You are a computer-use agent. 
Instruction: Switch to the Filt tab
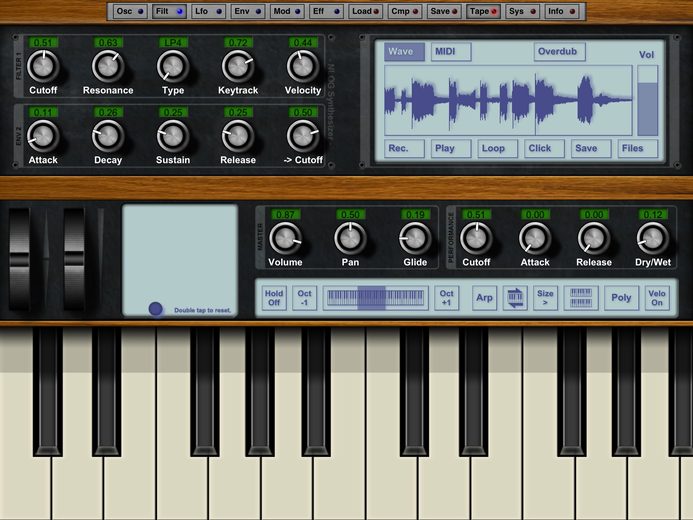[x=169, y=11]
